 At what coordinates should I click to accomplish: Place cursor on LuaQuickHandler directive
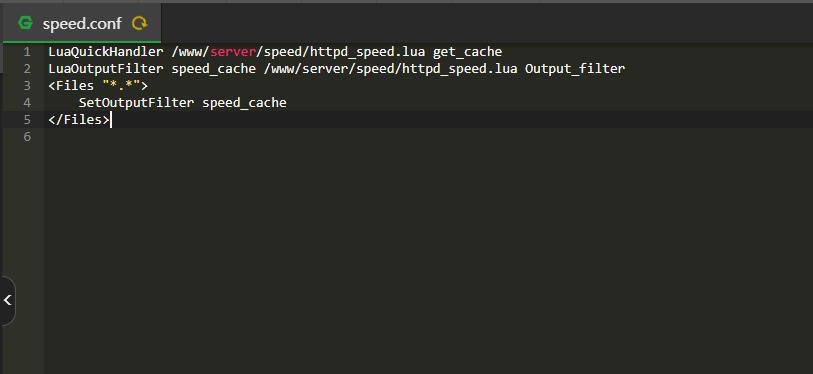point(105,52)
